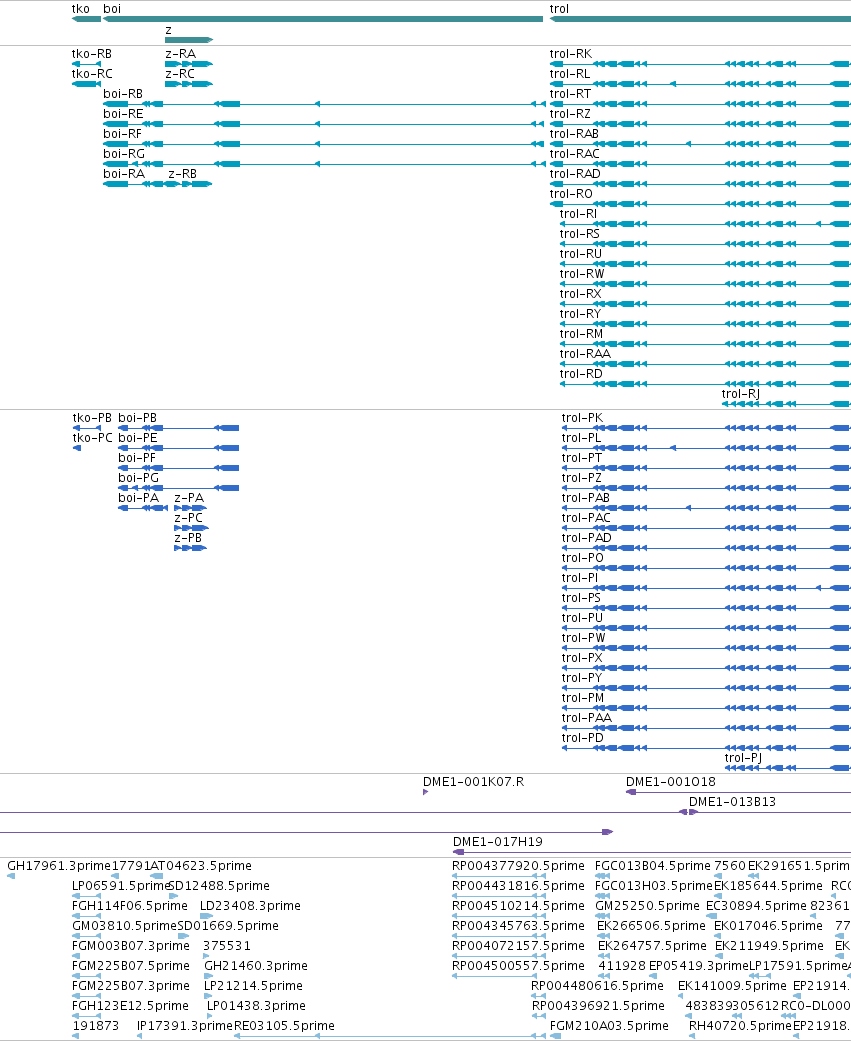Select EST RP004500557.5prime
Image resolution: width=851 pixels, height=1041 pixels.
tap(518, 966)
